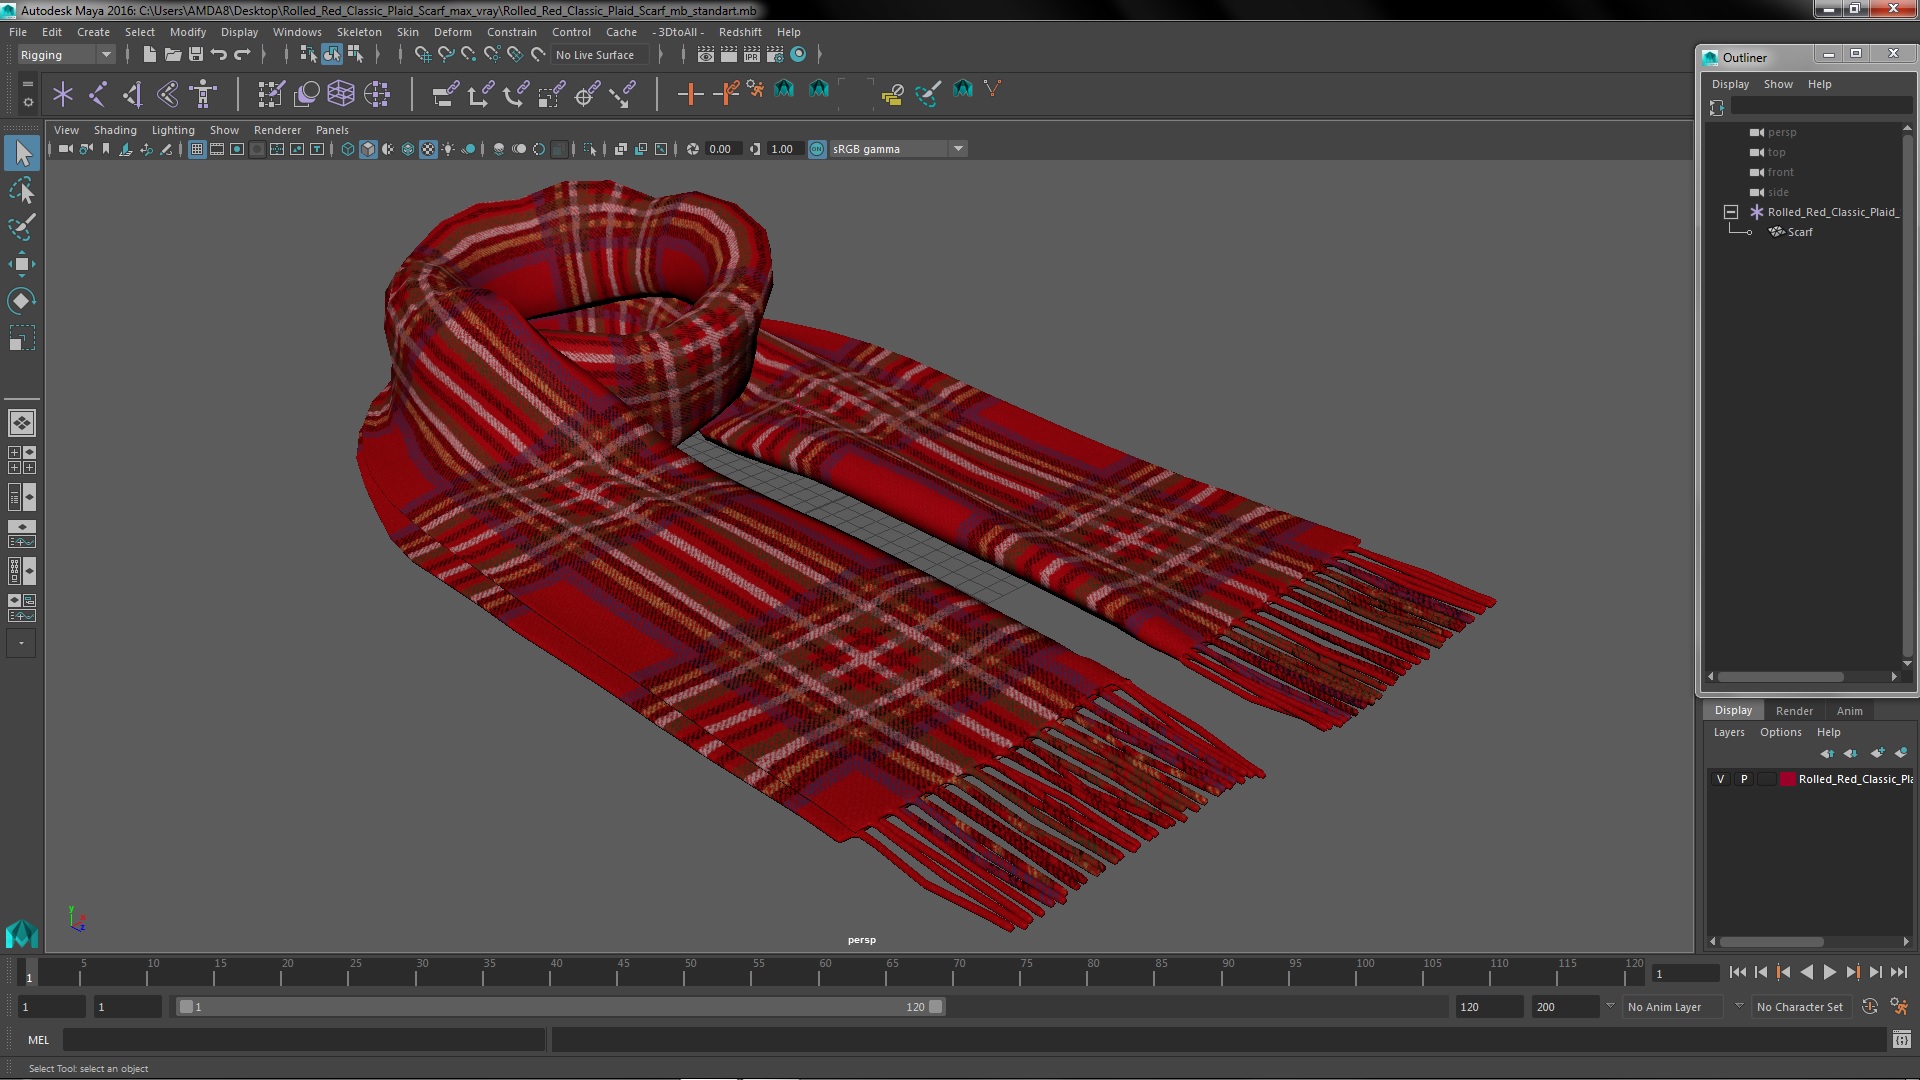
Task: Open the quick layout four-pane icon
Action: point(21,460)
